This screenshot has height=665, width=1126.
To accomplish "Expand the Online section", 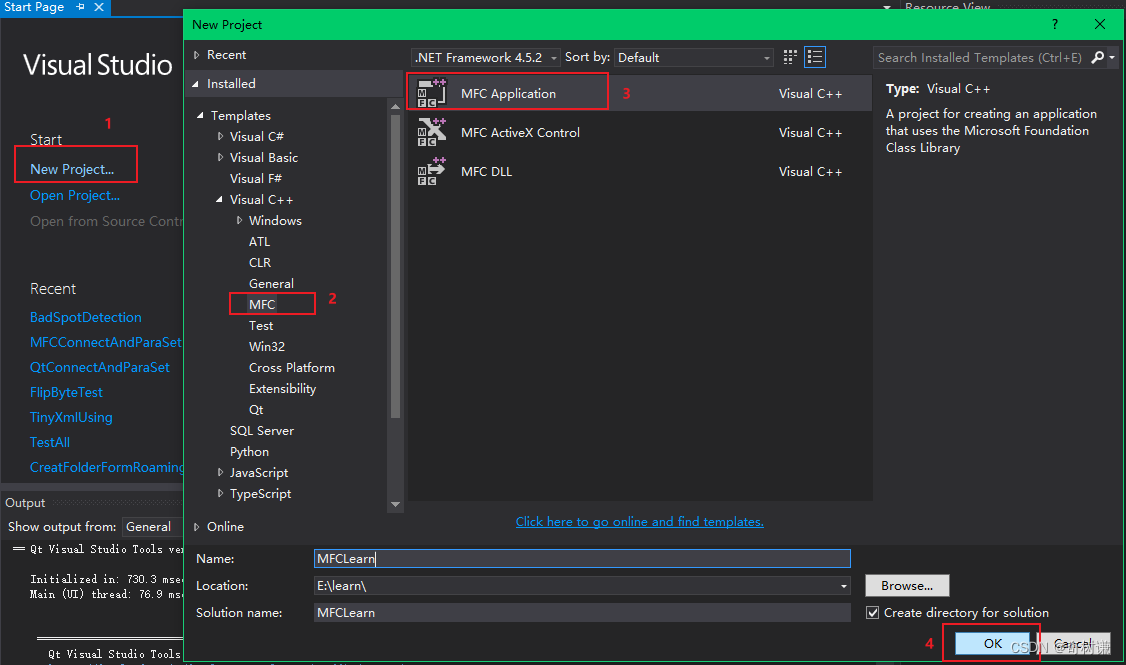I will (x=197, y=526).
